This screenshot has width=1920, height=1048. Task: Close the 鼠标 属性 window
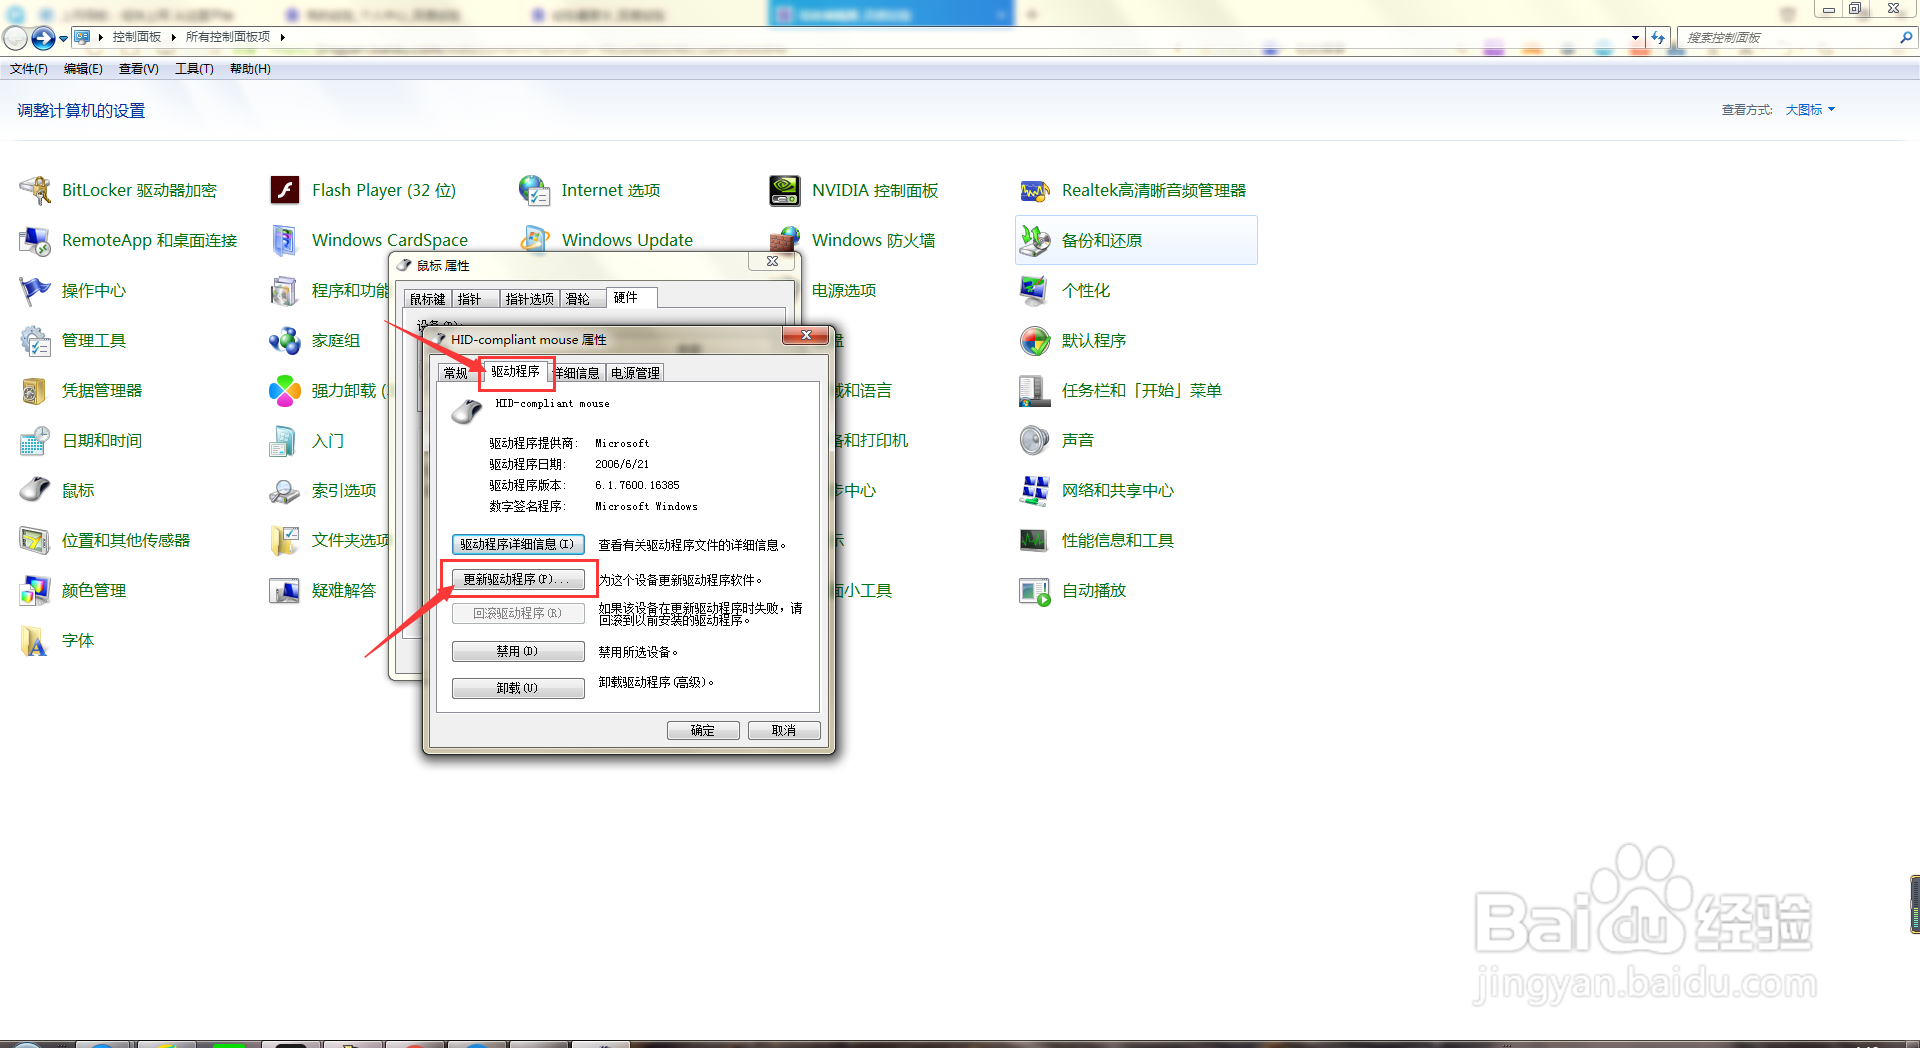pos(772,261)
